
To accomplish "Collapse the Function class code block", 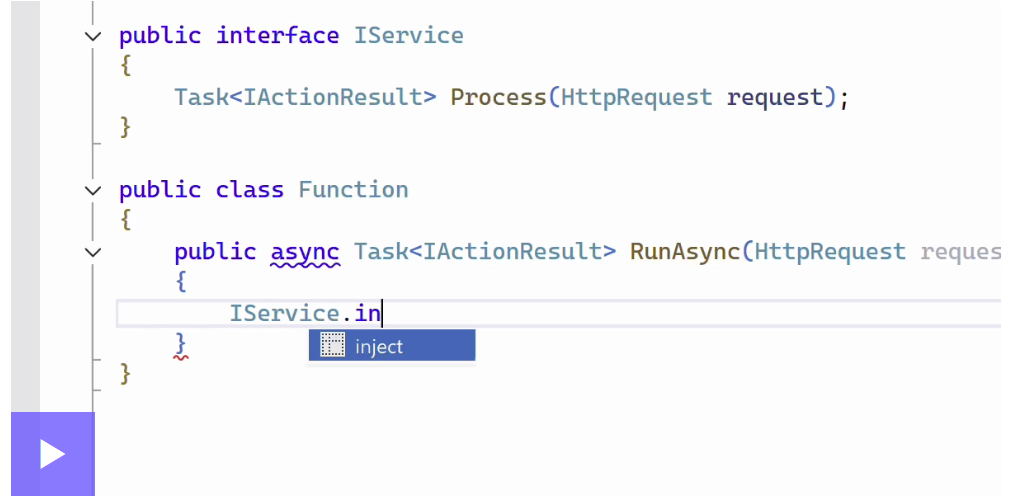I will (x=93, y=190).
